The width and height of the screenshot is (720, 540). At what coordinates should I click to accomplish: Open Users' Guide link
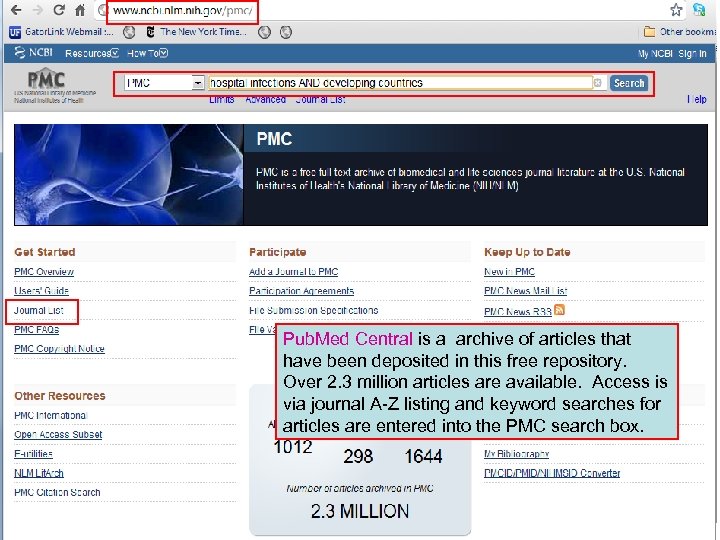41,291
